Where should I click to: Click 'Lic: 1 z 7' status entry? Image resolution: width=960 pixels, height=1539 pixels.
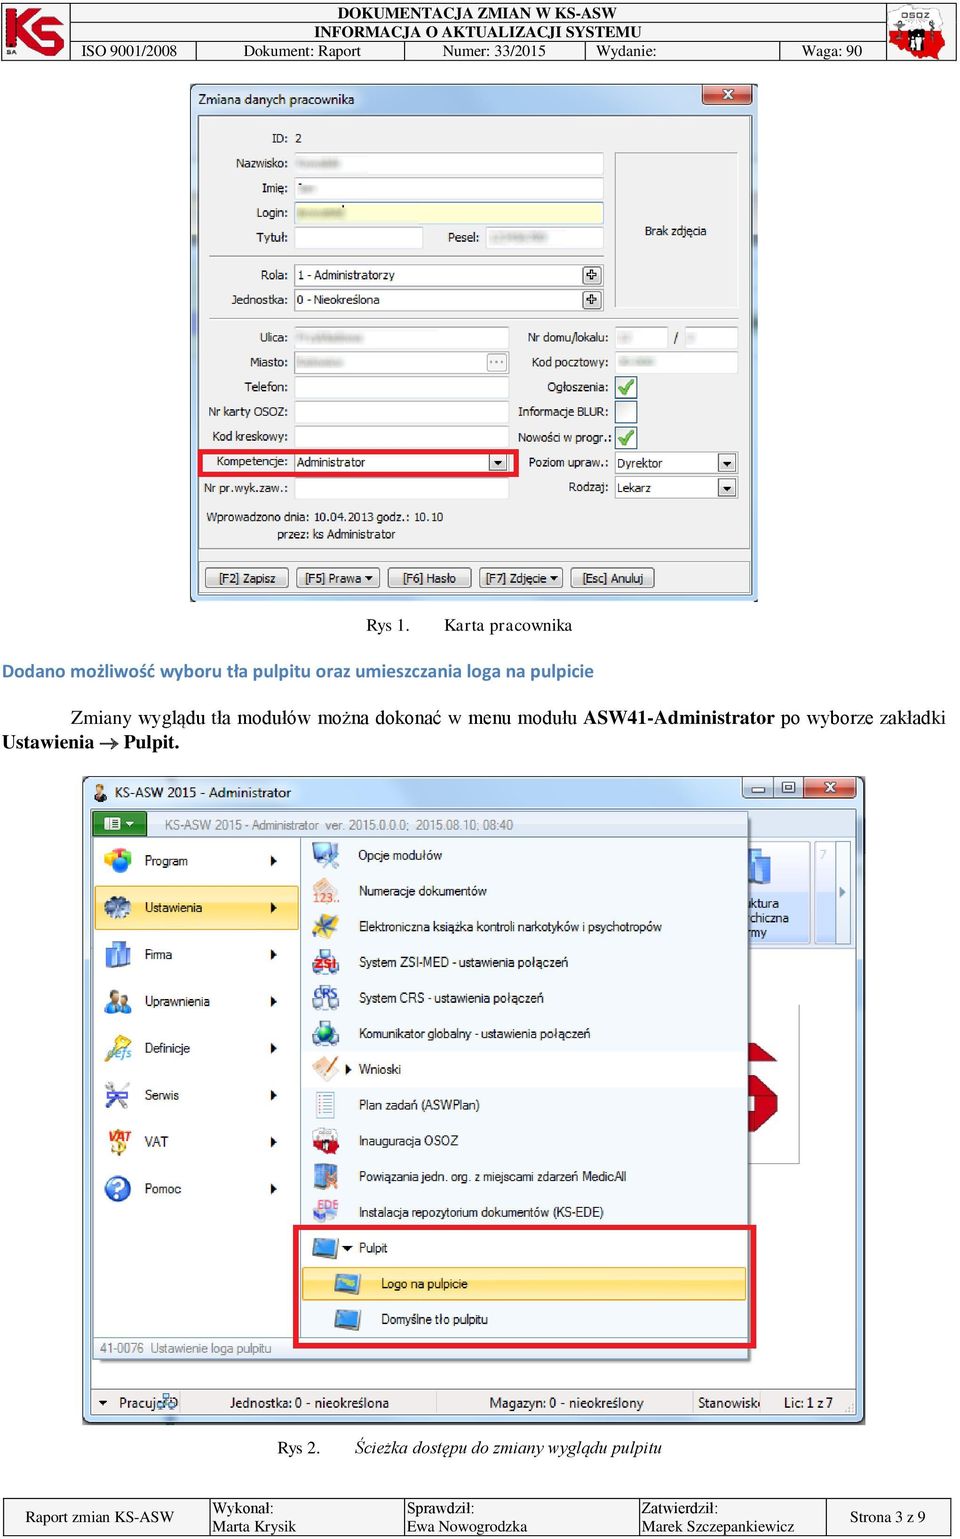click(x=808, y=1403)
